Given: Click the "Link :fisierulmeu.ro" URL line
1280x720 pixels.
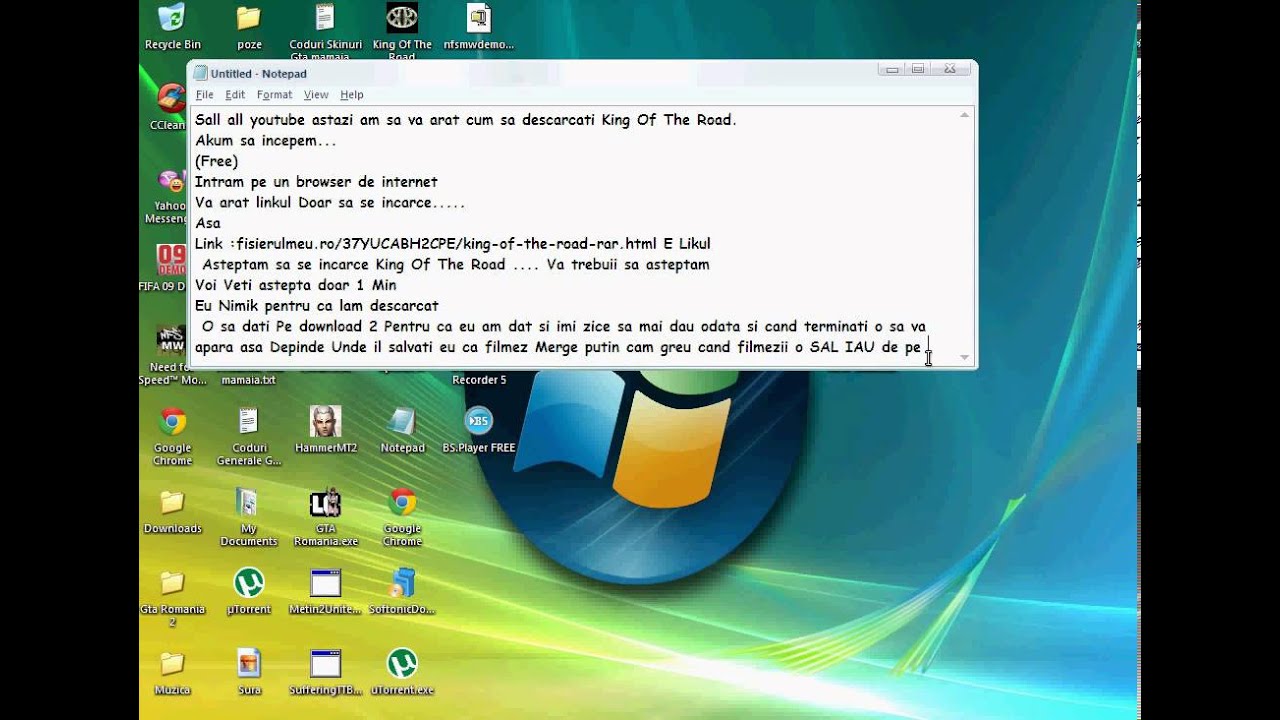Looking at the screenshot, I should (453, 244).
